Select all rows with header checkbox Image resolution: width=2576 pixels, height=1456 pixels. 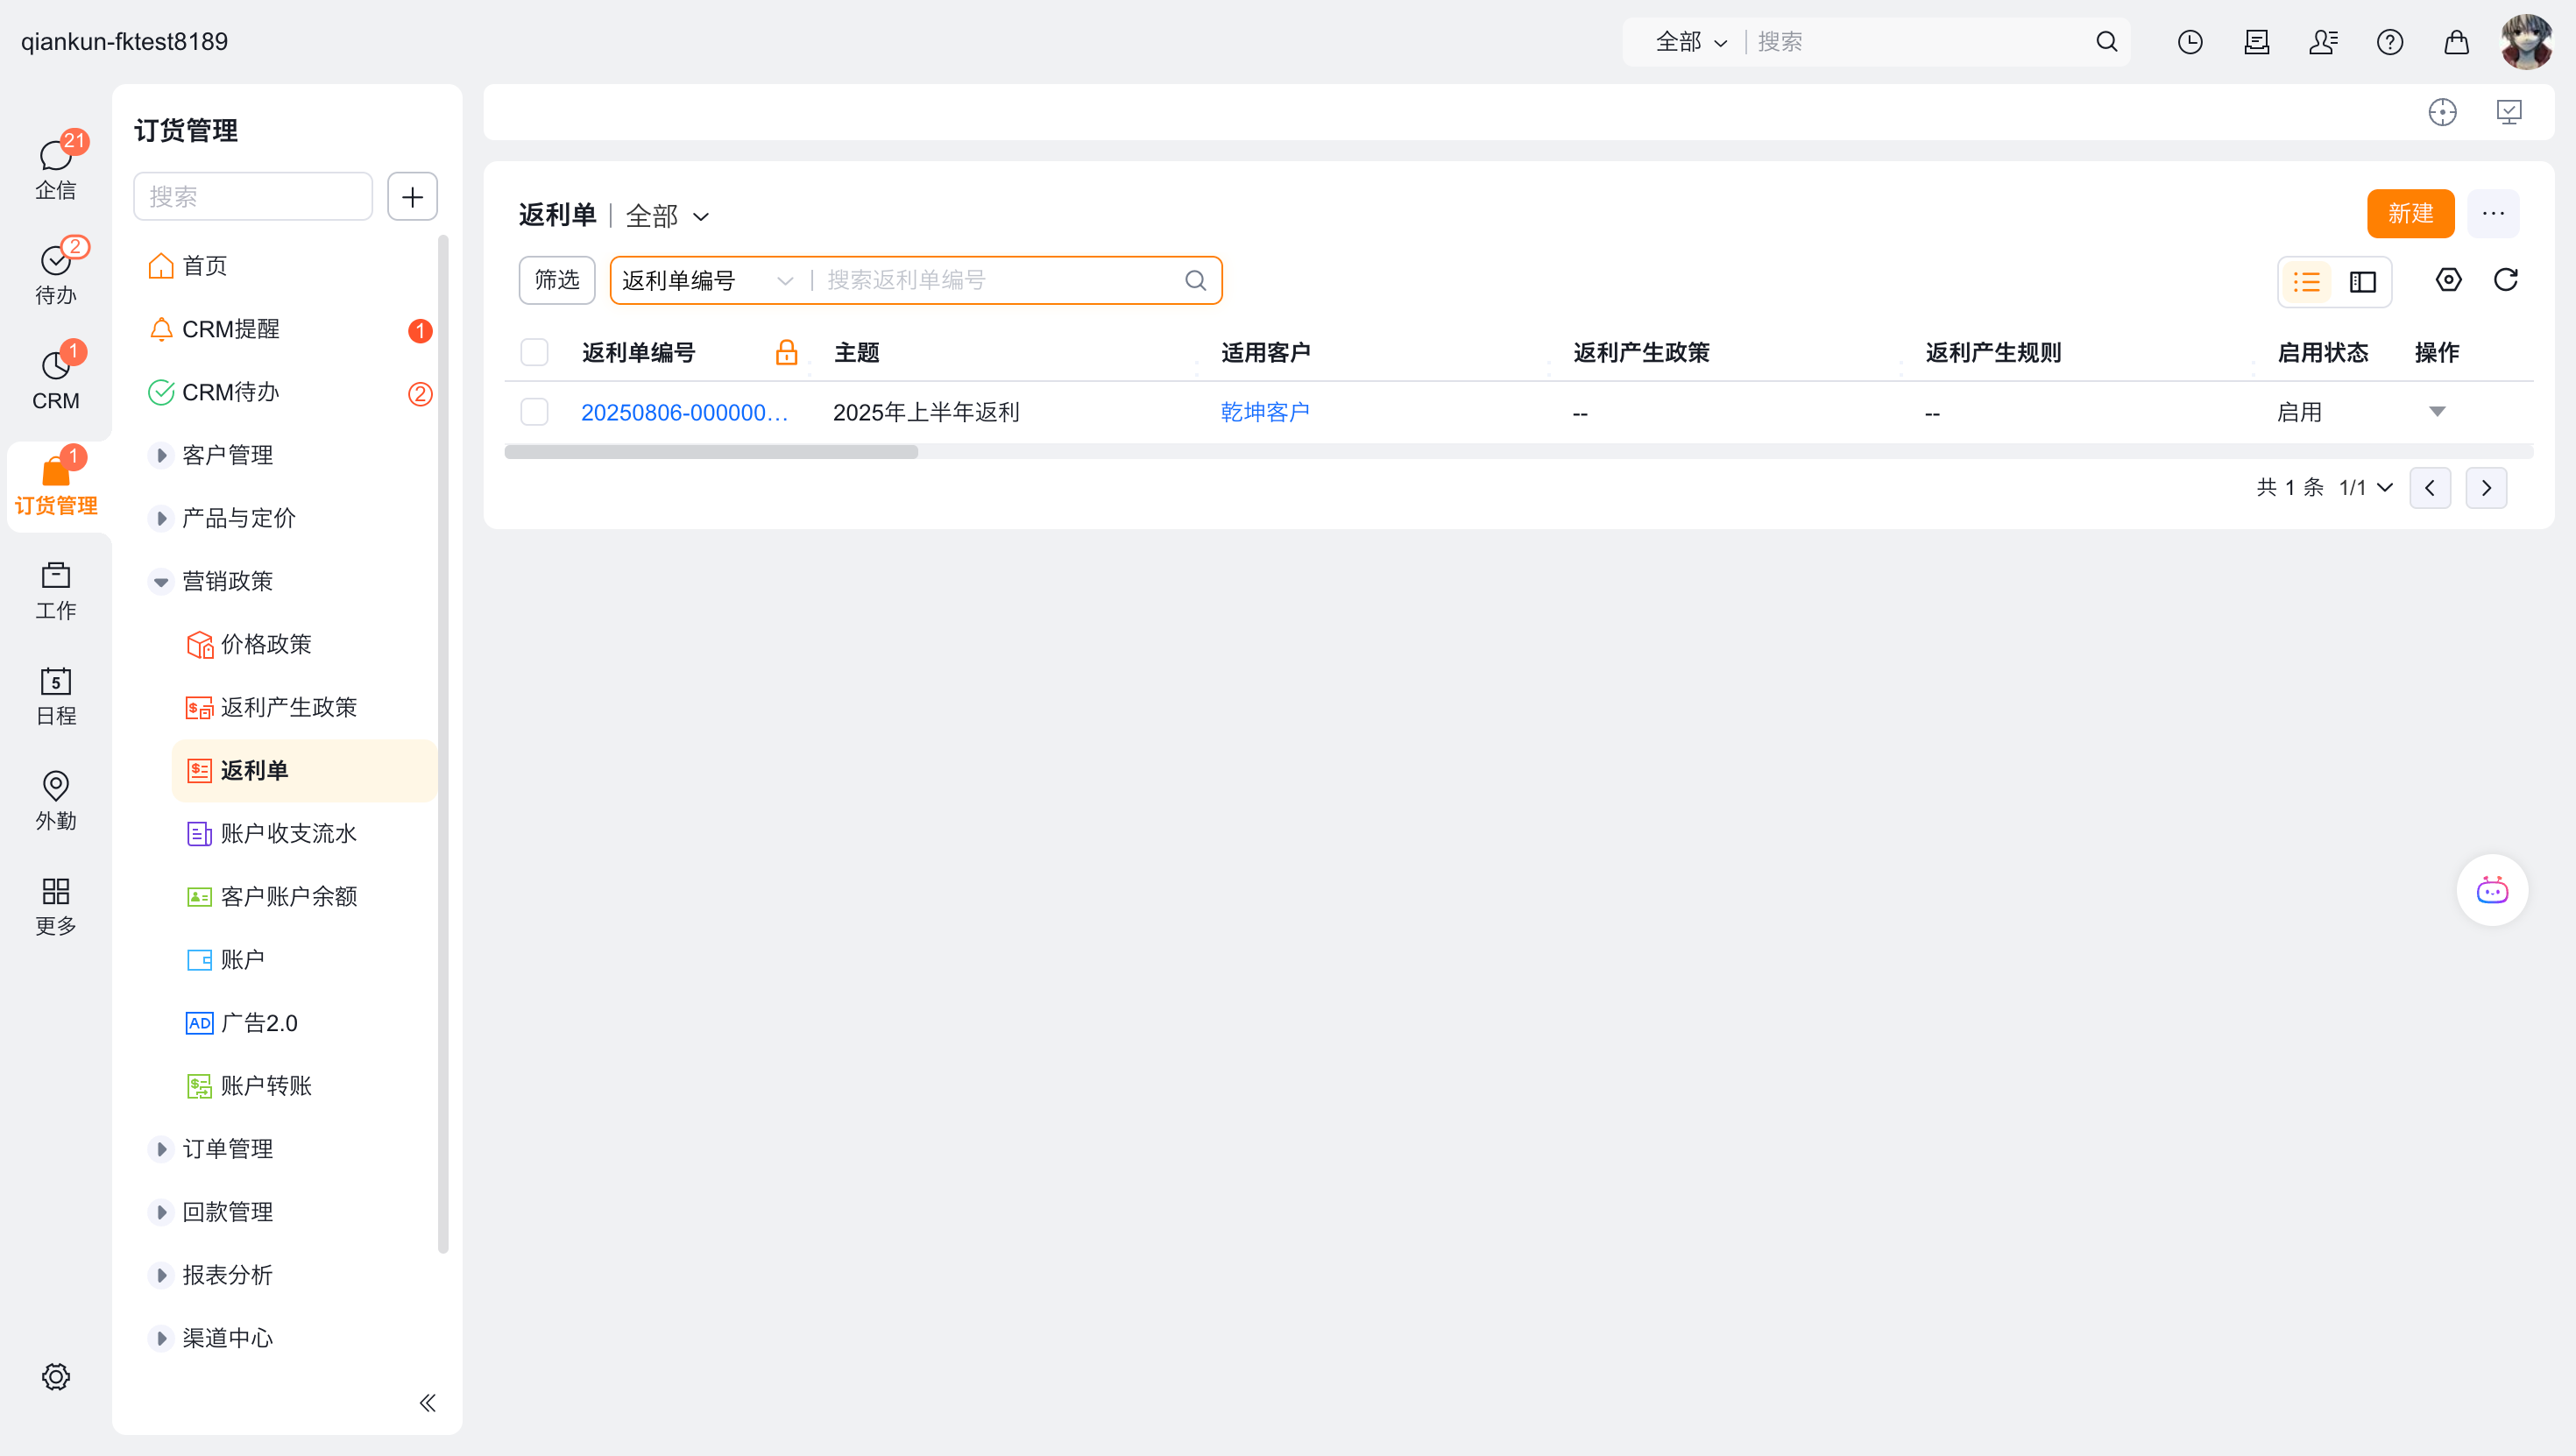pyautogui.click(x=535, y=352)
